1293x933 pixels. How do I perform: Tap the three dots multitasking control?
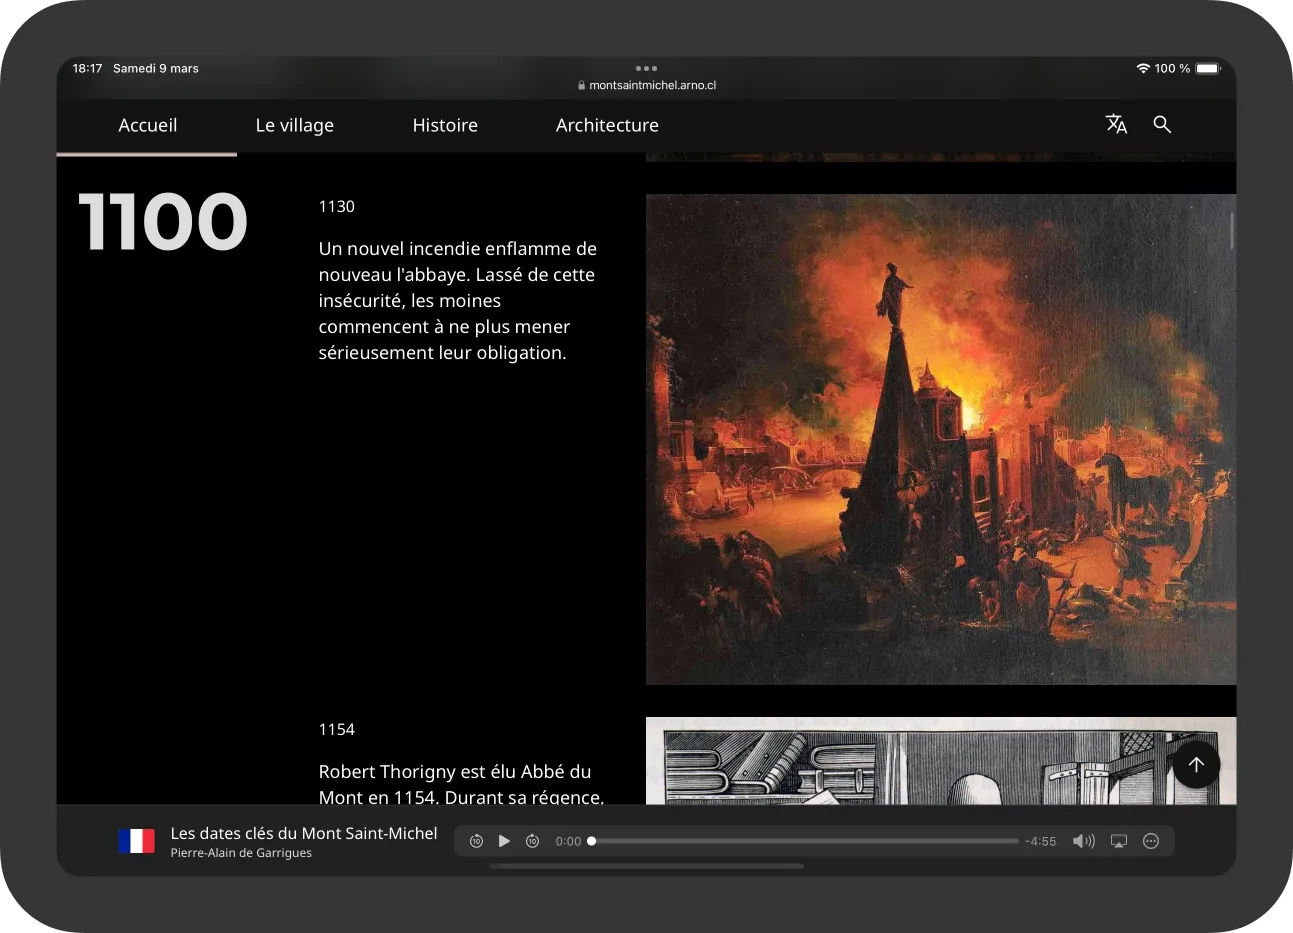pyautogui.click(x=646, y=69)
